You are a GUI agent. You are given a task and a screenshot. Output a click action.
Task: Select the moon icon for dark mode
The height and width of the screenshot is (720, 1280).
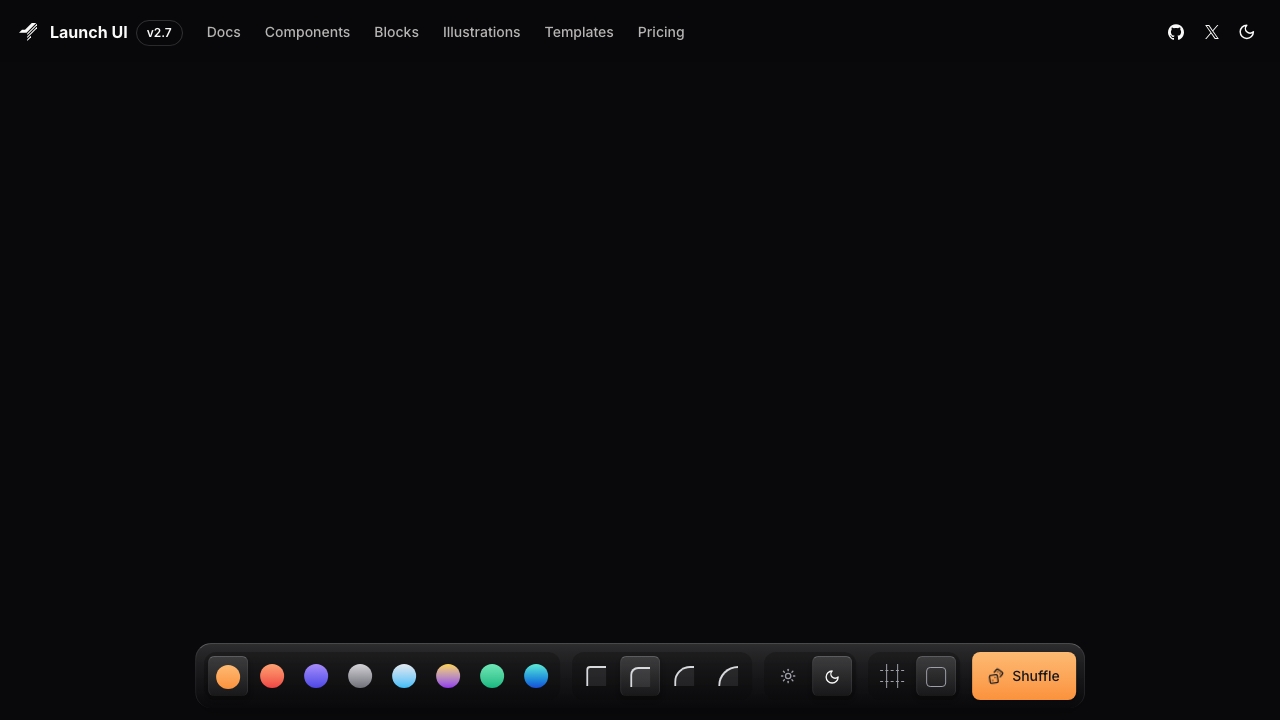coord(832,676)
